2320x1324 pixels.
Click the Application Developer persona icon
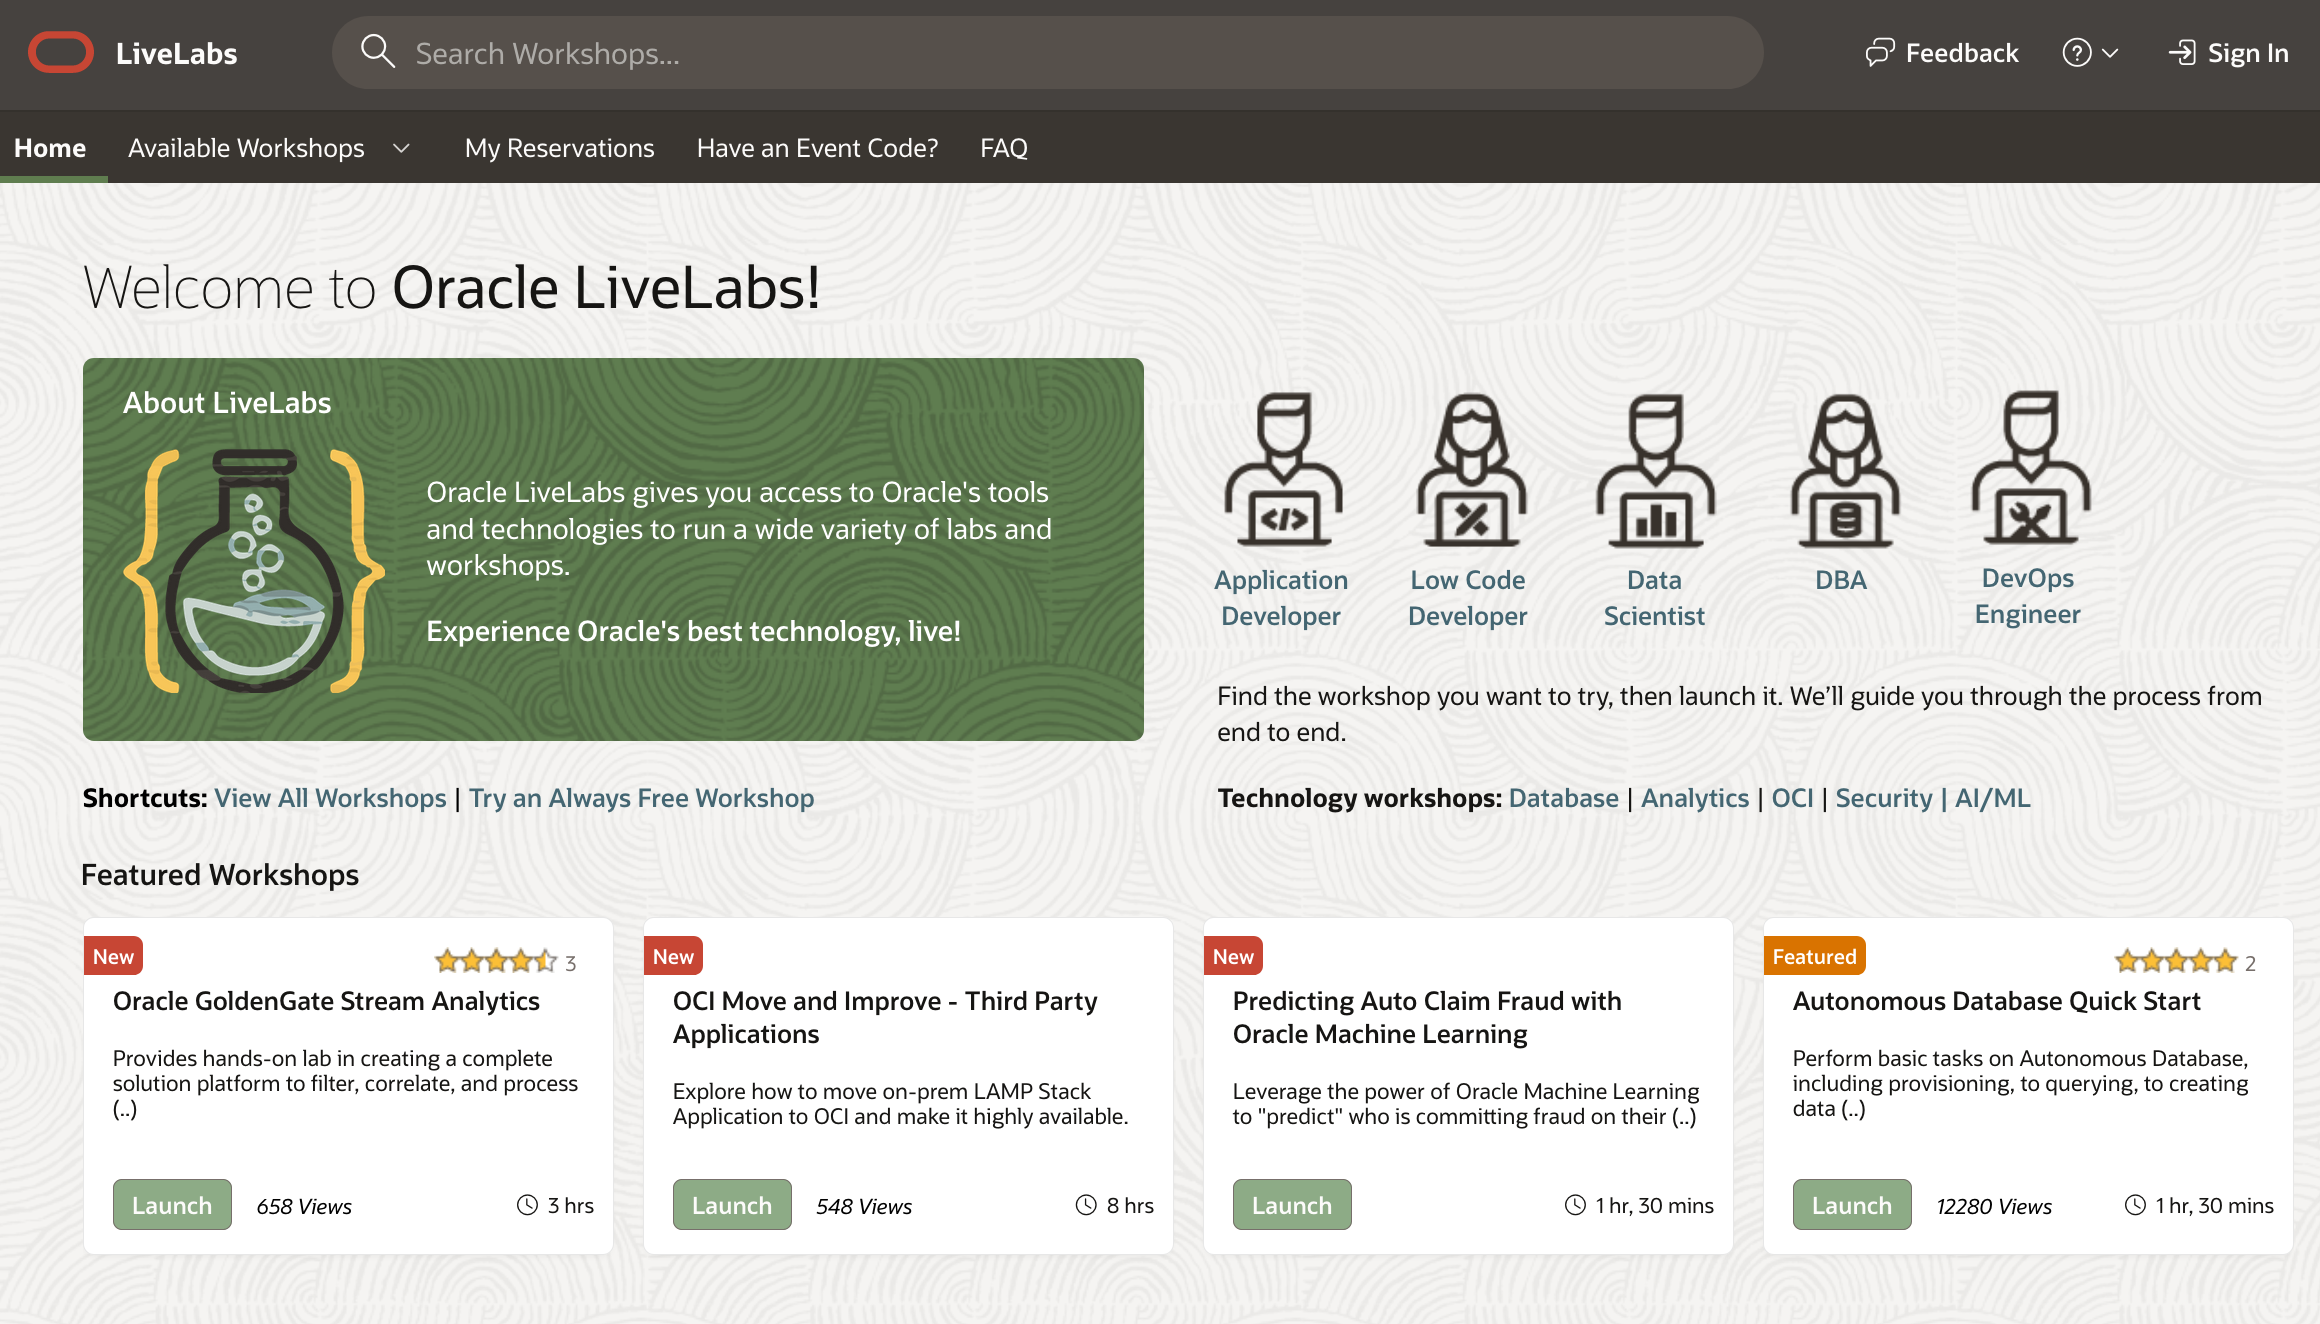1283,469
